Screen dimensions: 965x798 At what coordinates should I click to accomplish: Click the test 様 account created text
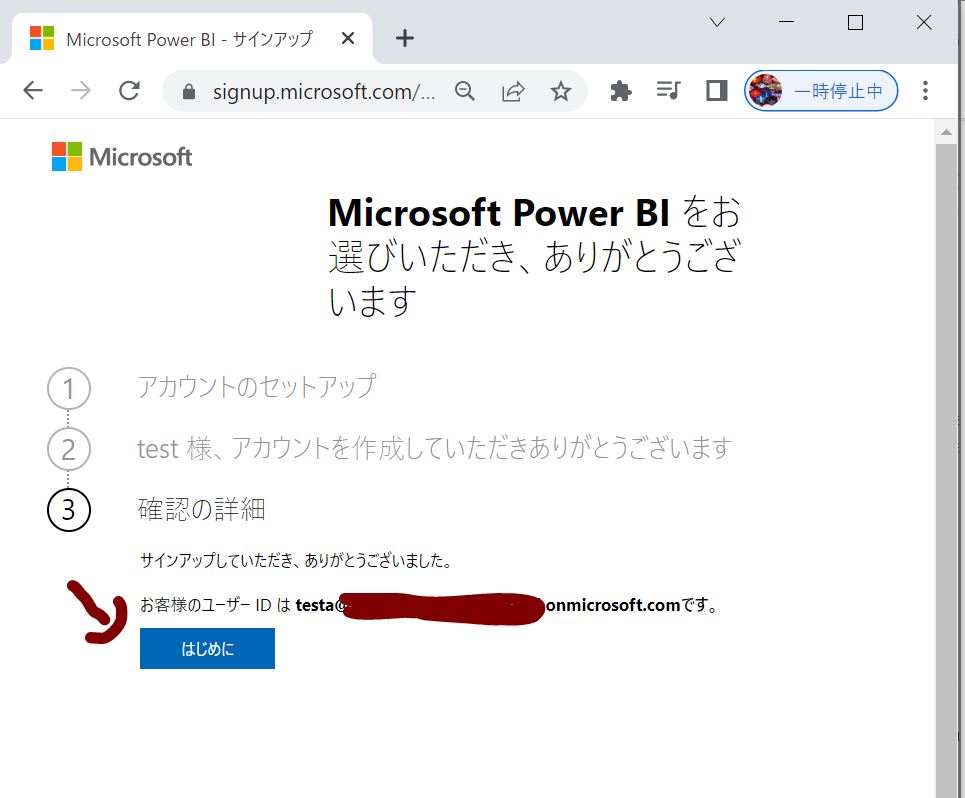(x=434, y=449)
